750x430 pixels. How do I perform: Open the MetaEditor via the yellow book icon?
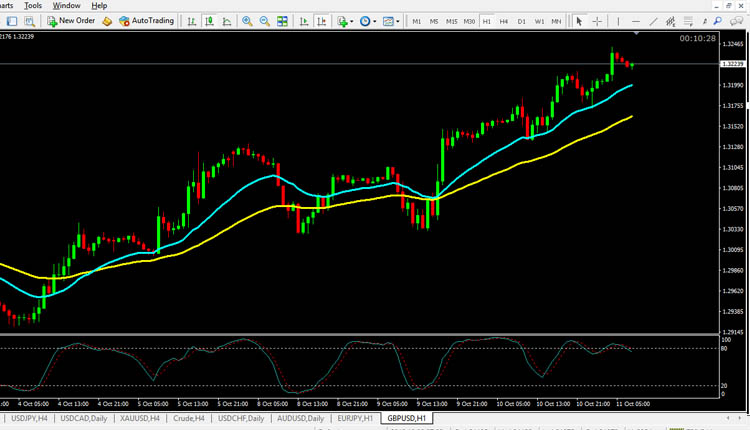(x=107, y=21)
